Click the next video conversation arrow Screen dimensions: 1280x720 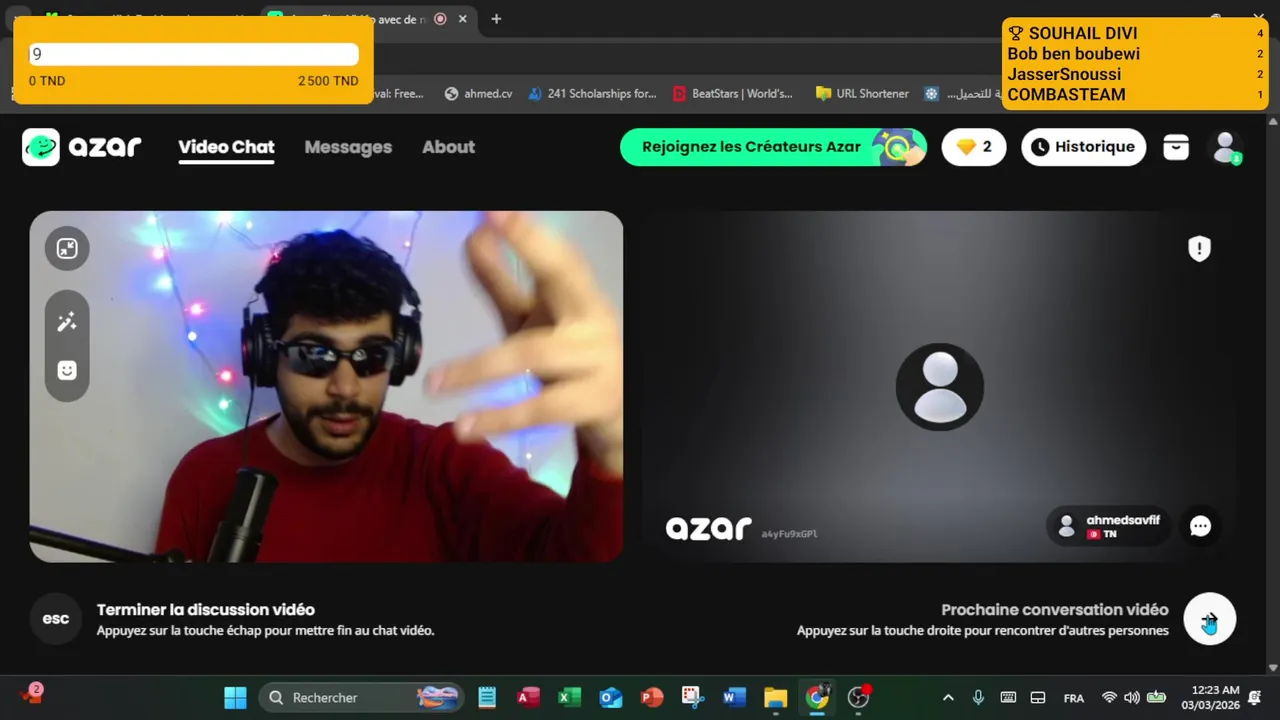1210,620
